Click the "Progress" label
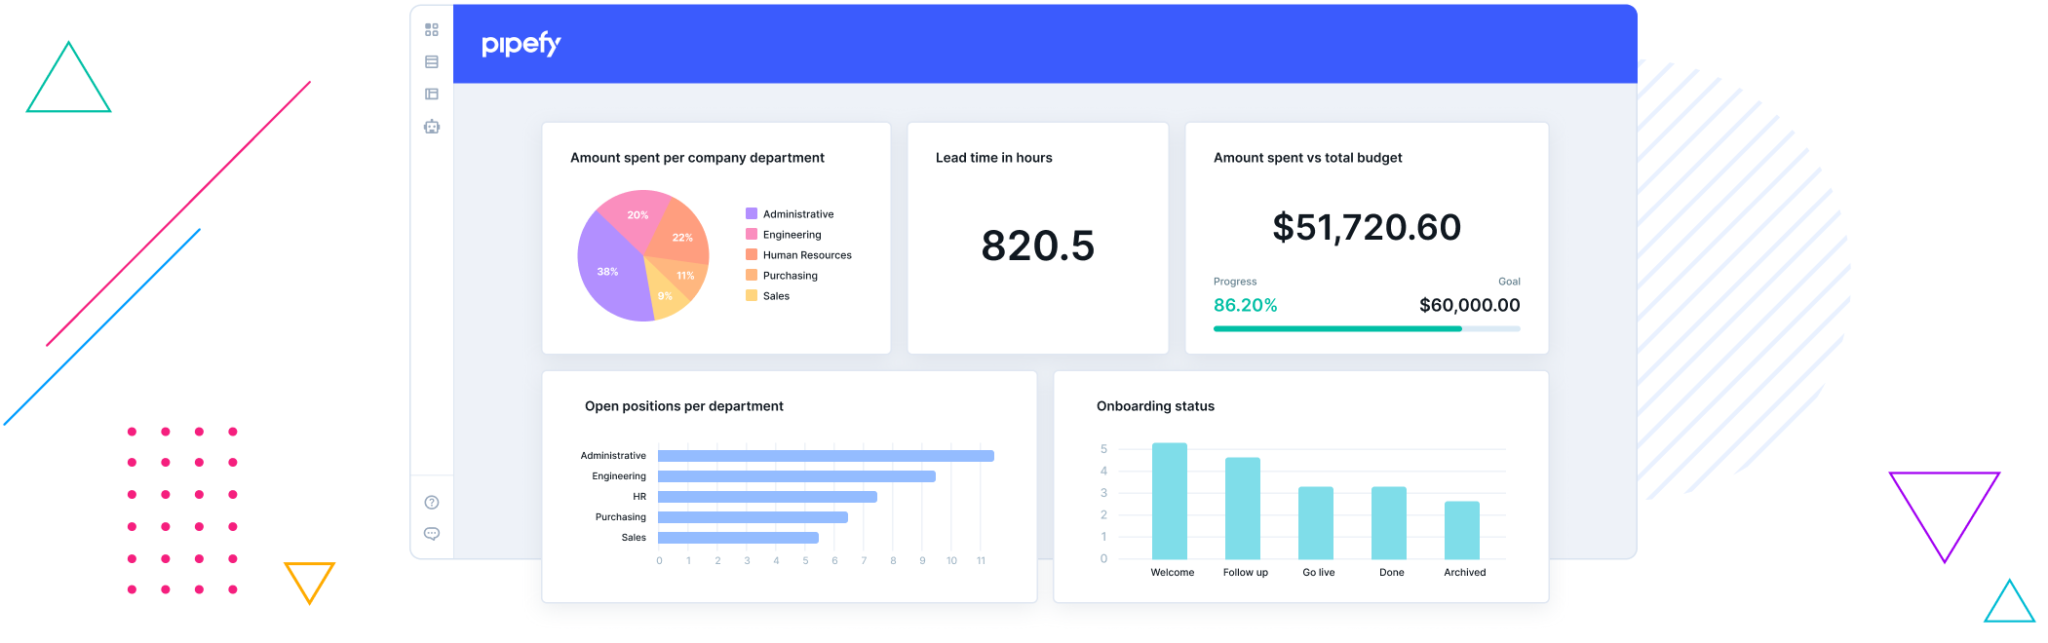Image resolution: width=2048 pixels, height=643 pixels. pyautogui.click(x=1235, y=282)
